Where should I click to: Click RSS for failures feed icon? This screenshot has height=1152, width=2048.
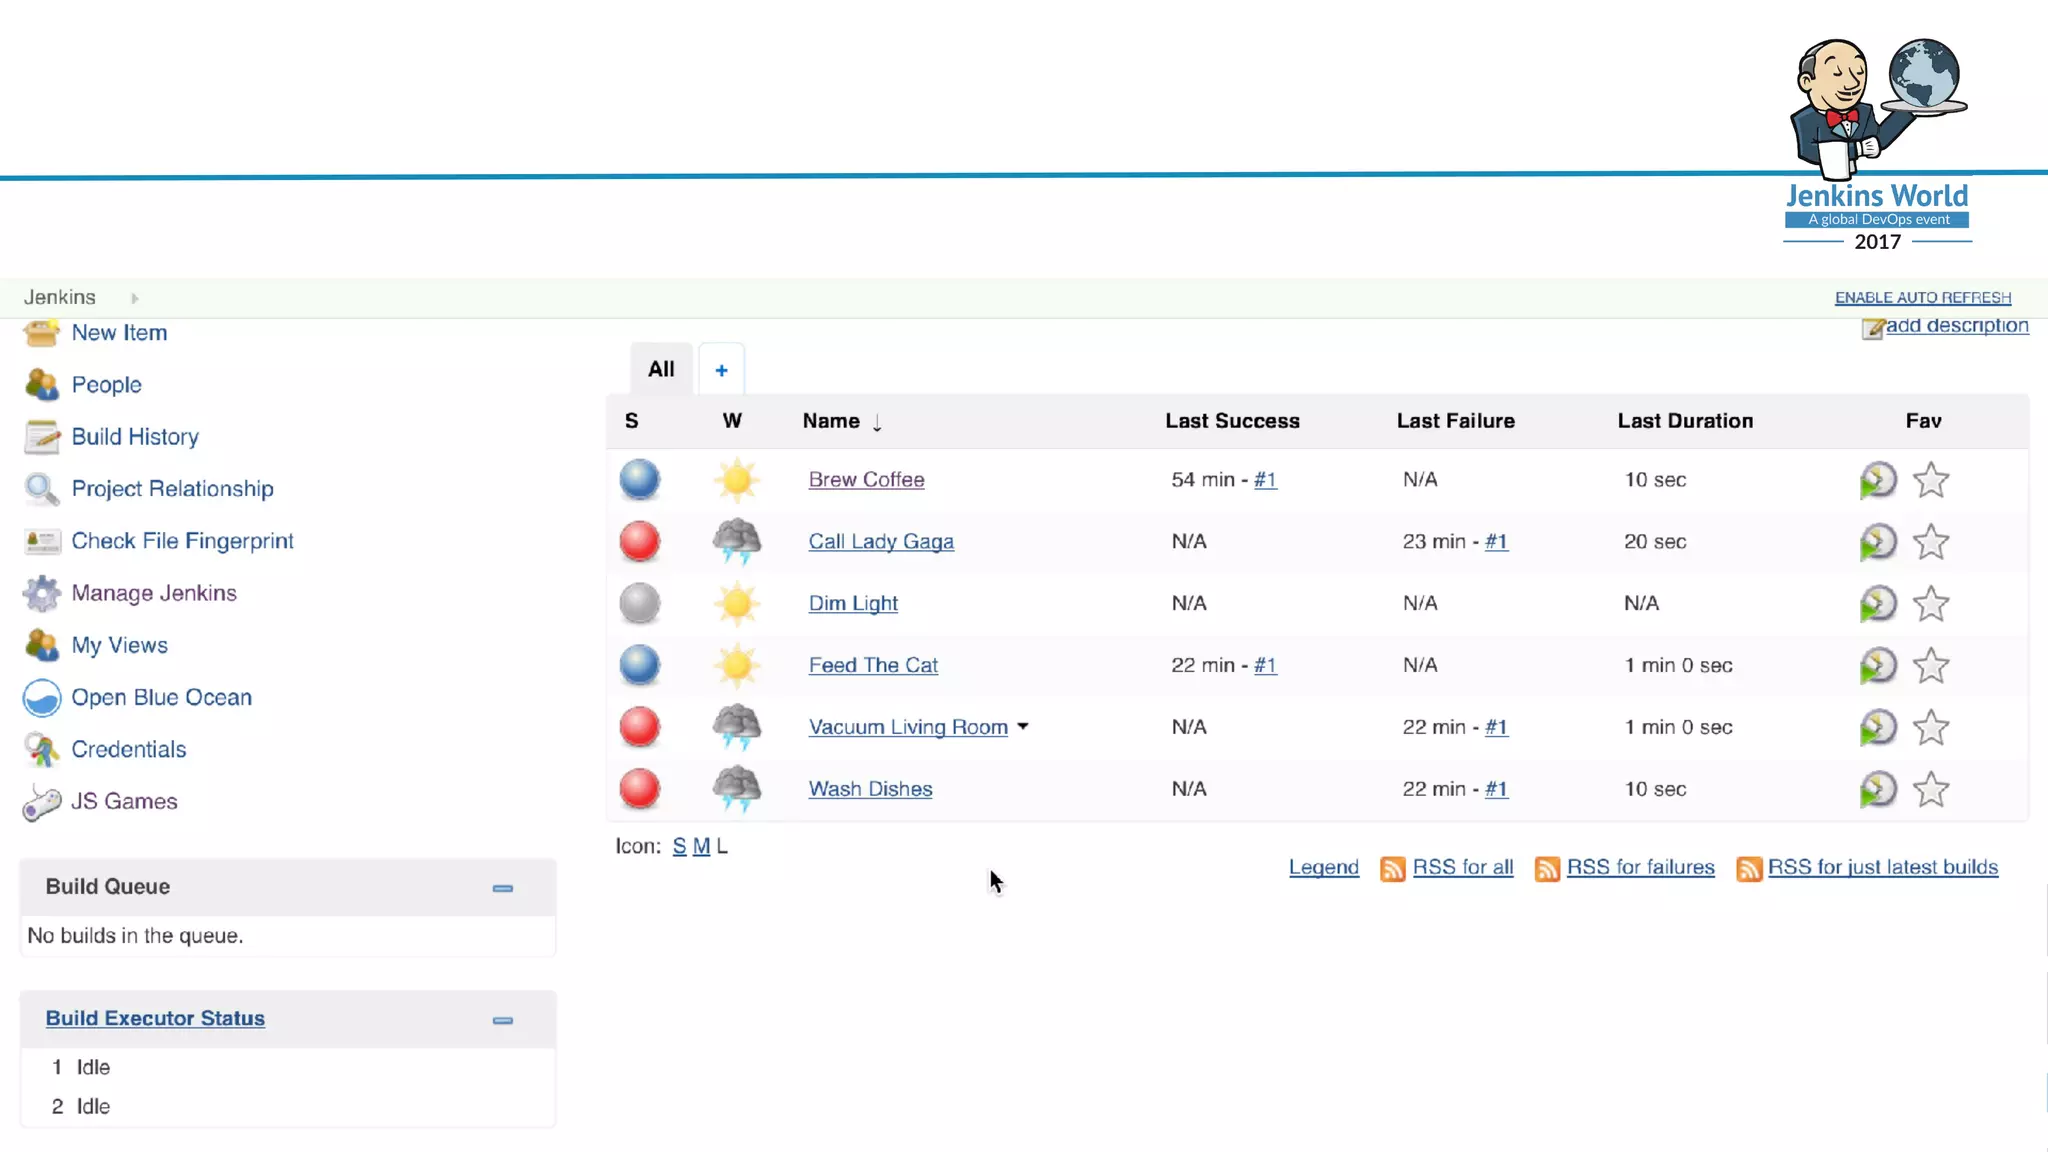[1547, 869]
